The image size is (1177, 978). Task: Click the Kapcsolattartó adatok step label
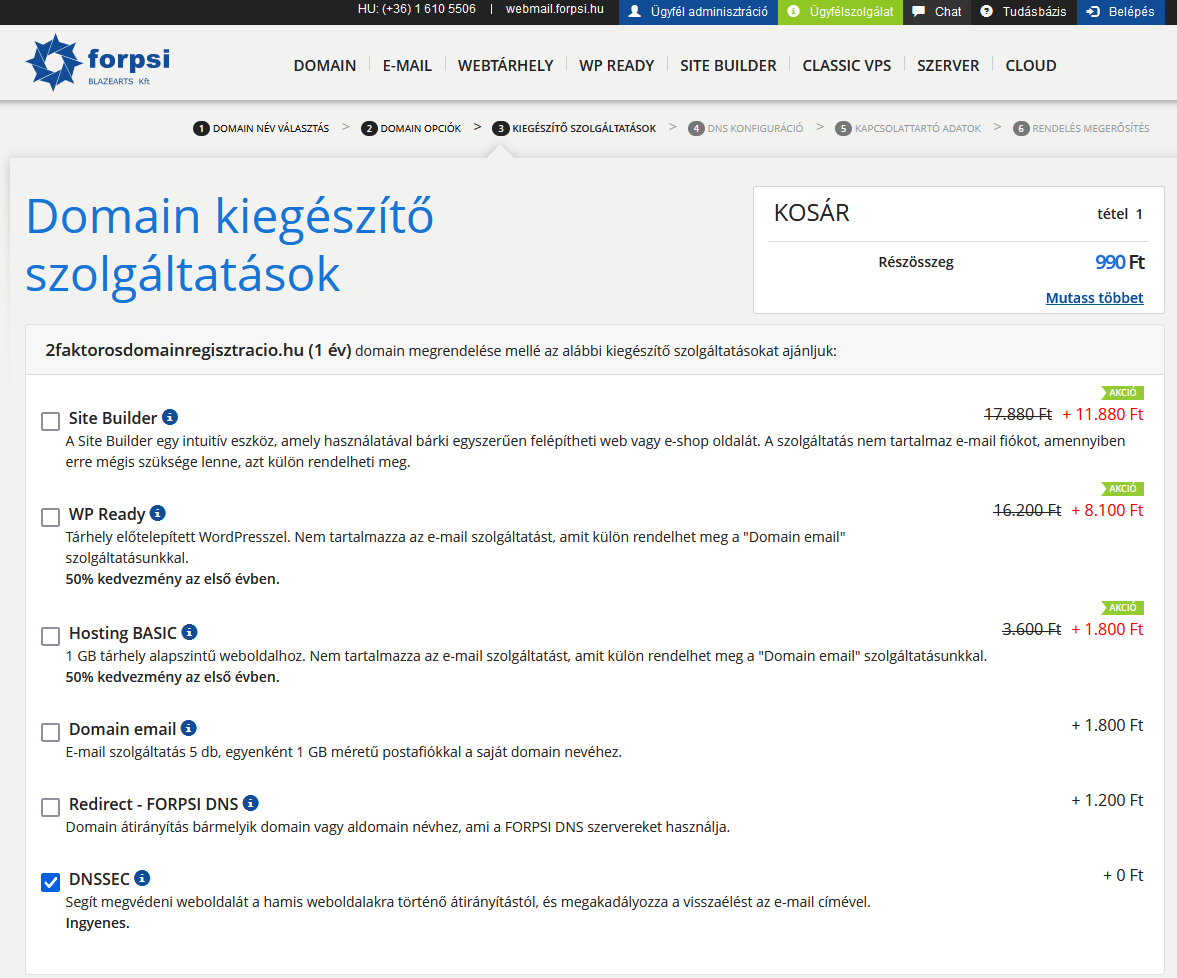point(918,128)
